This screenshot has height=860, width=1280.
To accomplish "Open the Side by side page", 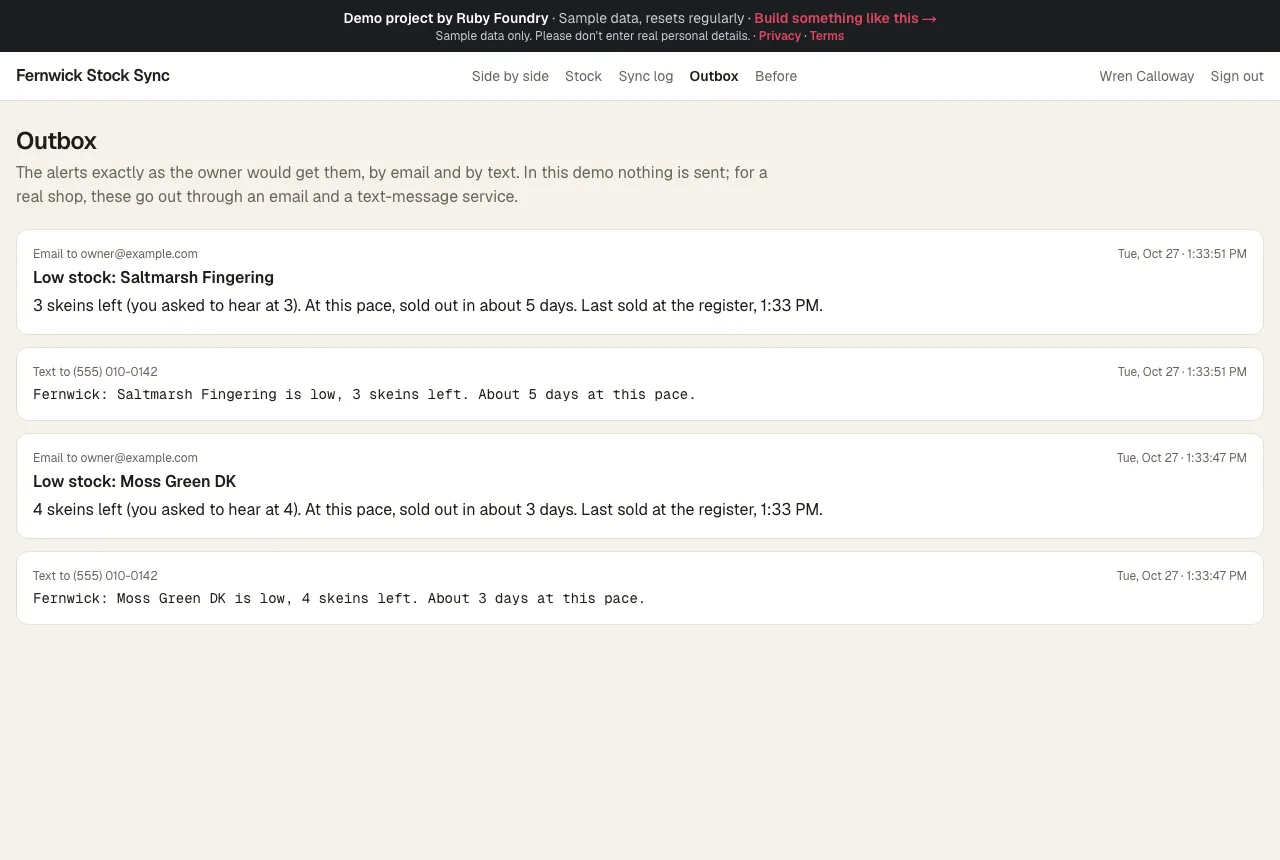I will tap(510, 76).
